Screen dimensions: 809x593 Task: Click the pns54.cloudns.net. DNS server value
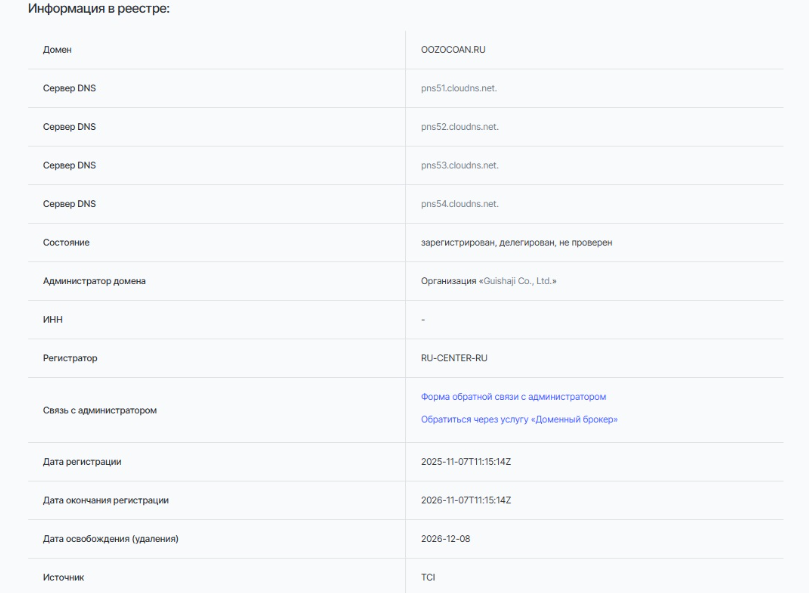click(459, 204)
